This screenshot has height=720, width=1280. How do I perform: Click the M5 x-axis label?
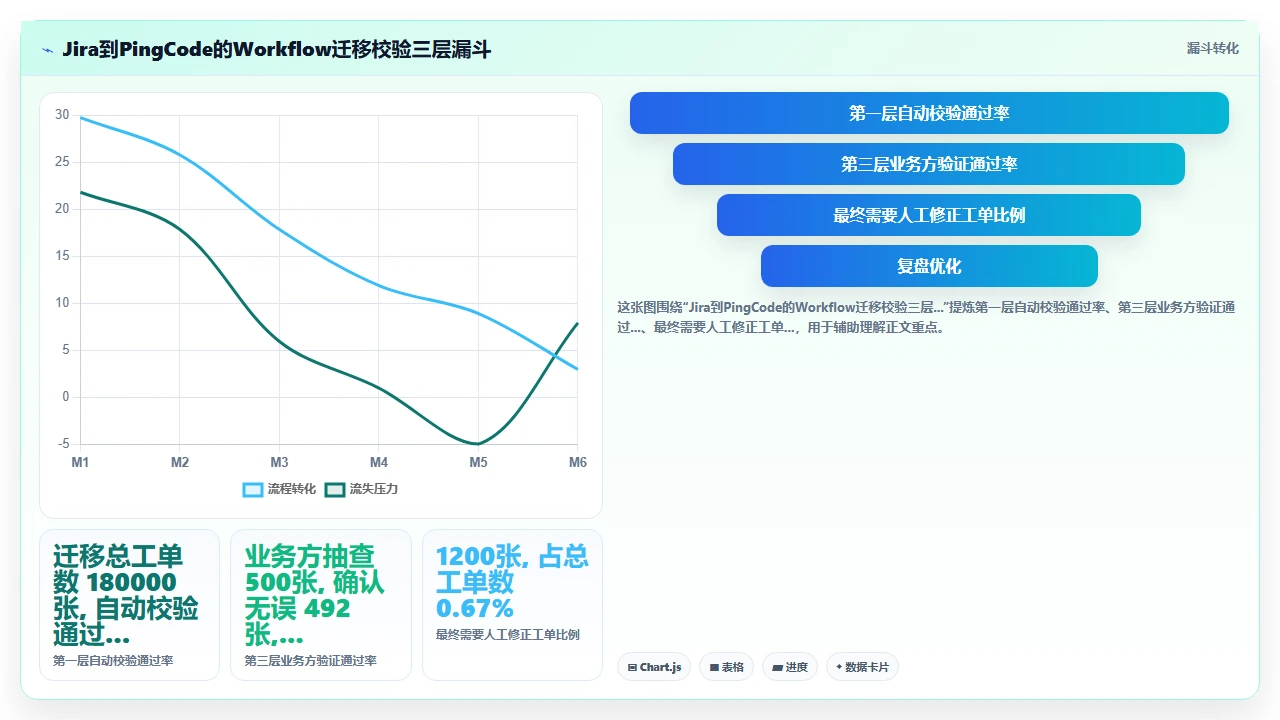[x=478, y=462]
